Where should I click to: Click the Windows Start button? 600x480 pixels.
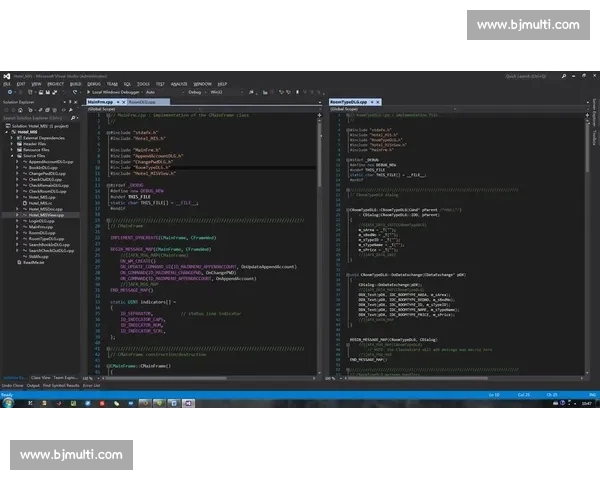(x=8, y=403)
